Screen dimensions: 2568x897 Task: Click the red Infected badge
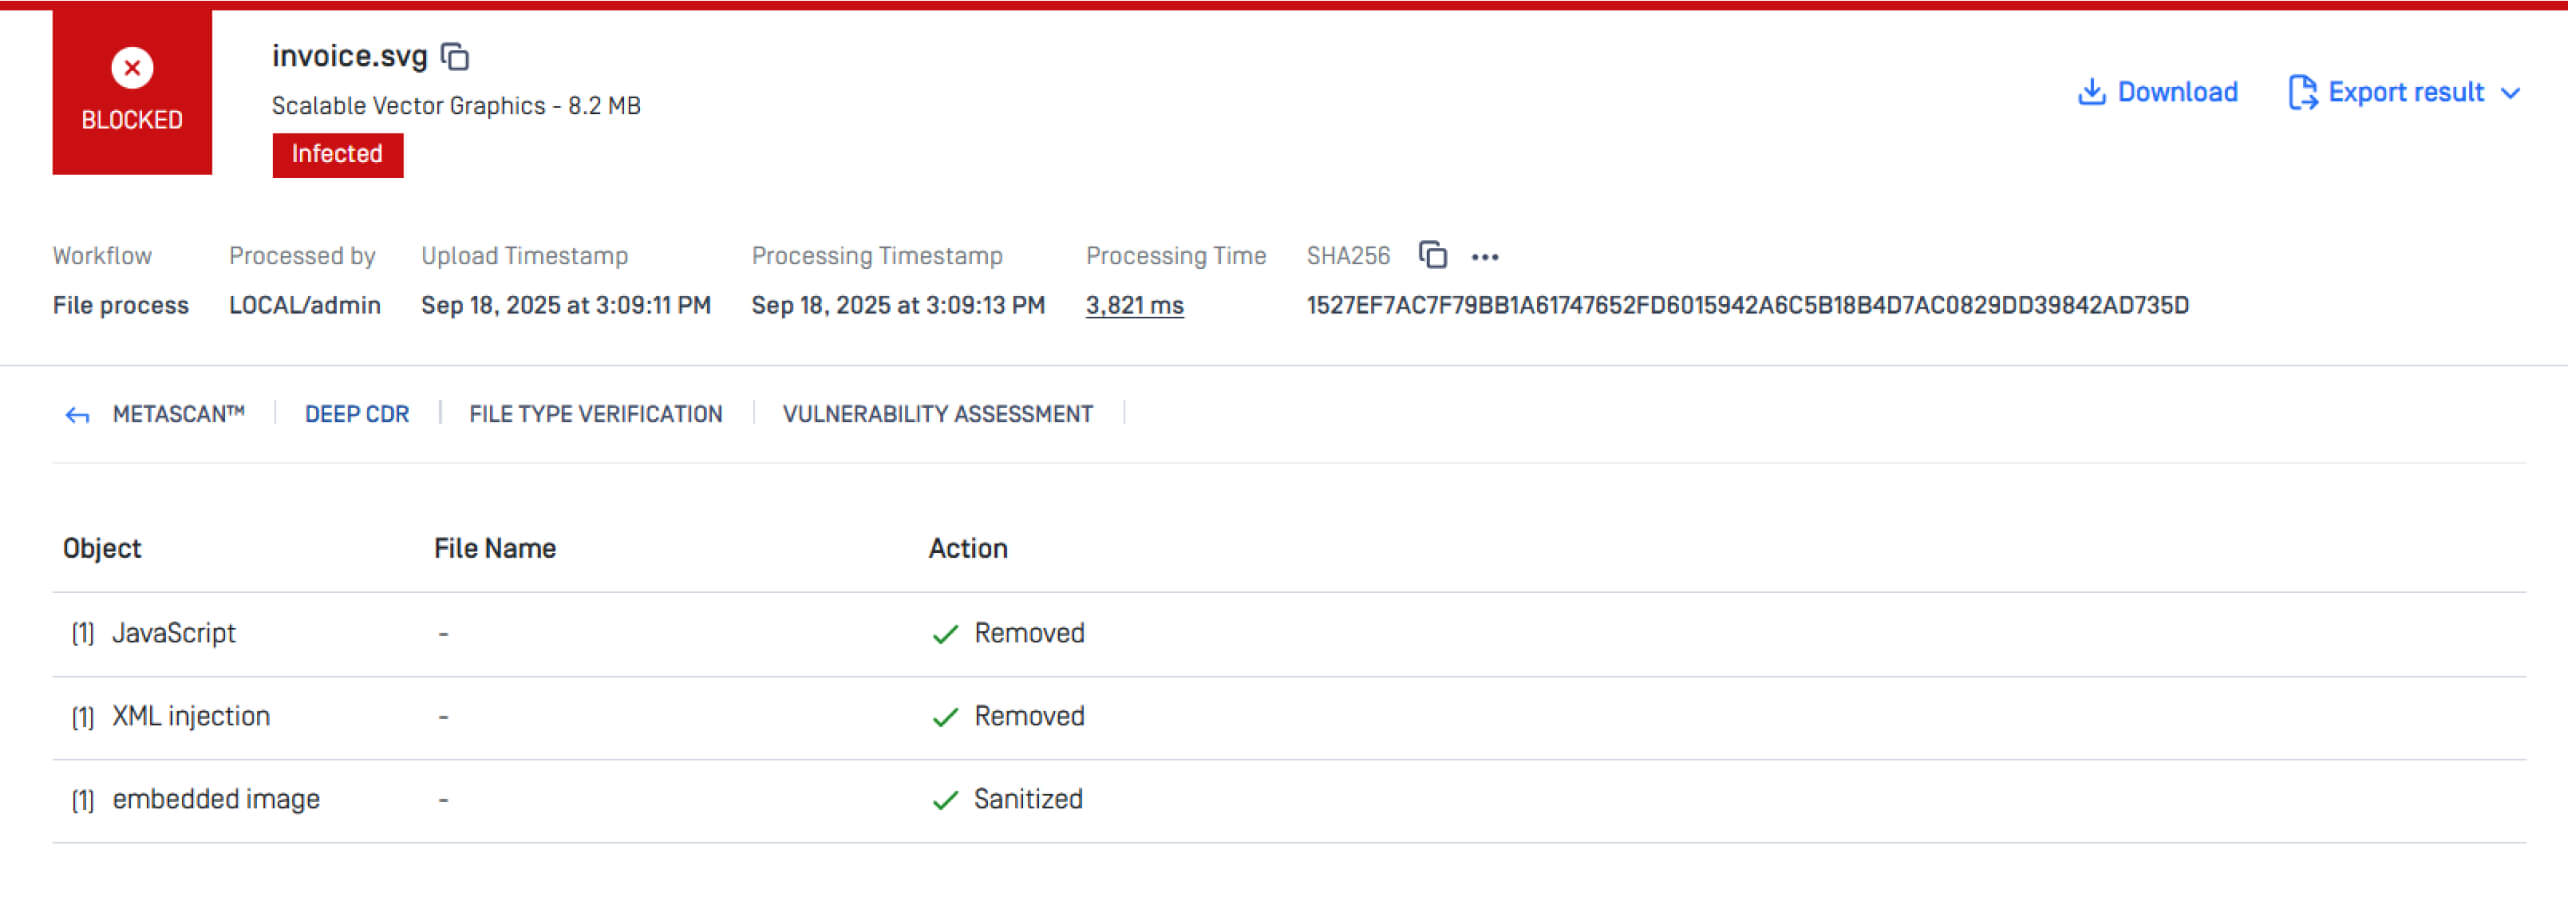coord(337,154)
